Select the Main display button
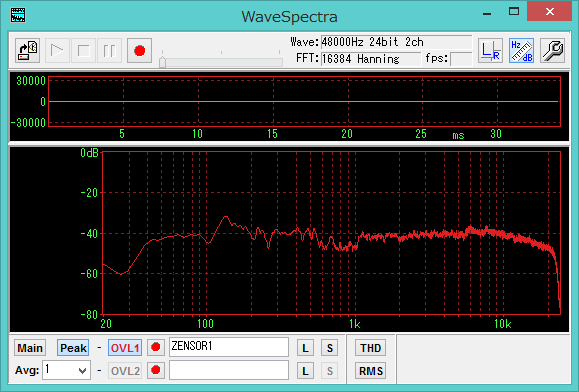Image resolution: width=579 pixels, height=392 pixels. click(30, 348)
